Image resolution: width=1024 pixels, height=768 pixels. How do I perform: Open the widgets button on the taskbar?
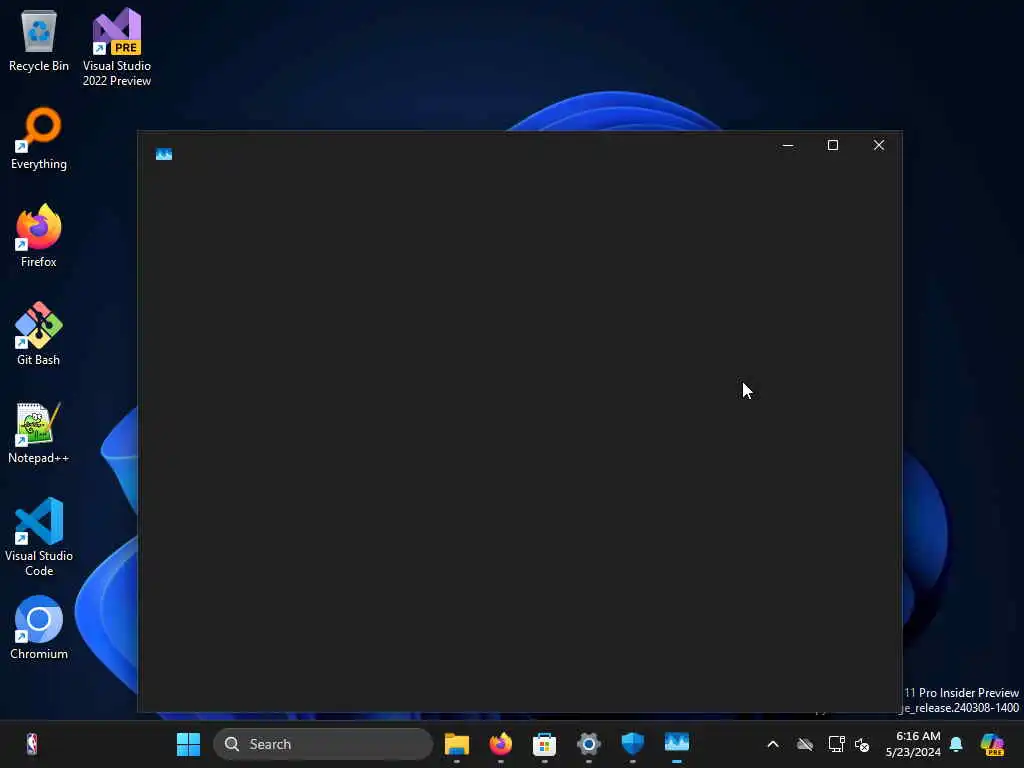(x=31, y=744)
